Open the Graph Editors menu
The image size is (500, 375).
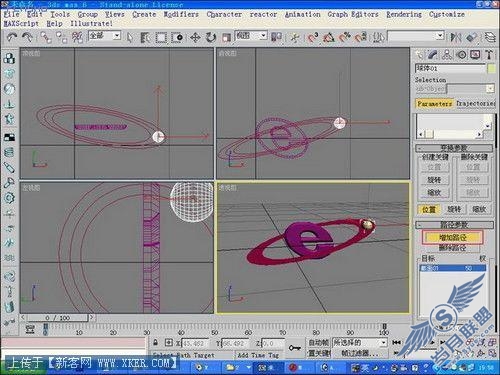[353, 14]
